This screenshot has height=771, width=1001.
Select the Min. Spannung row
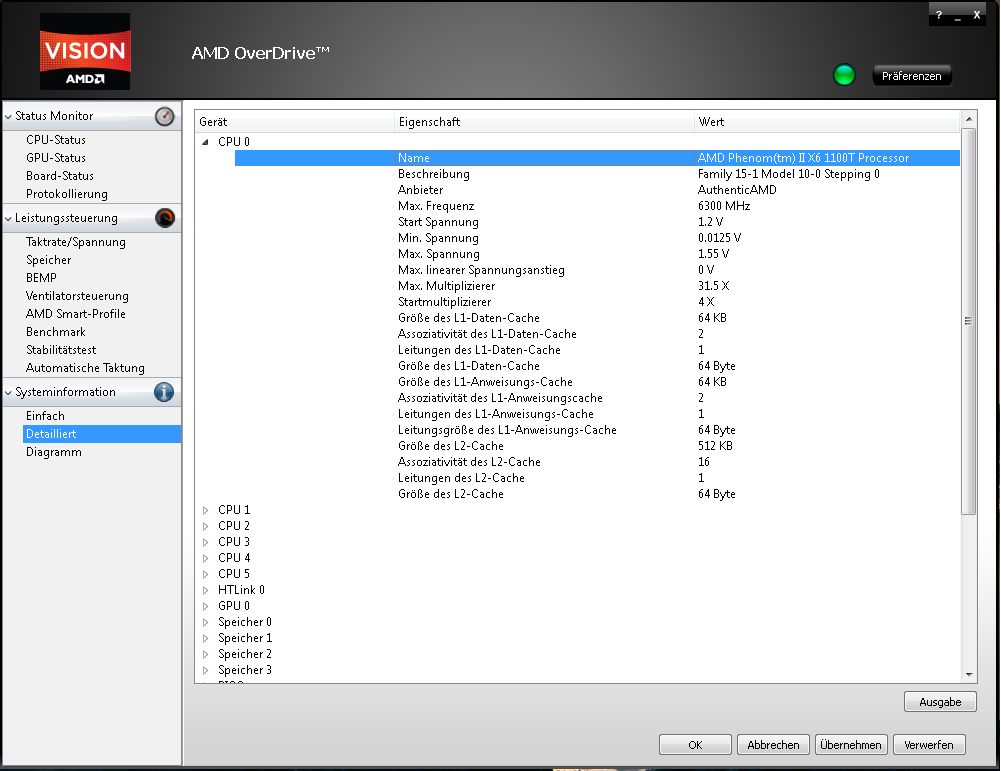point(598,238)
